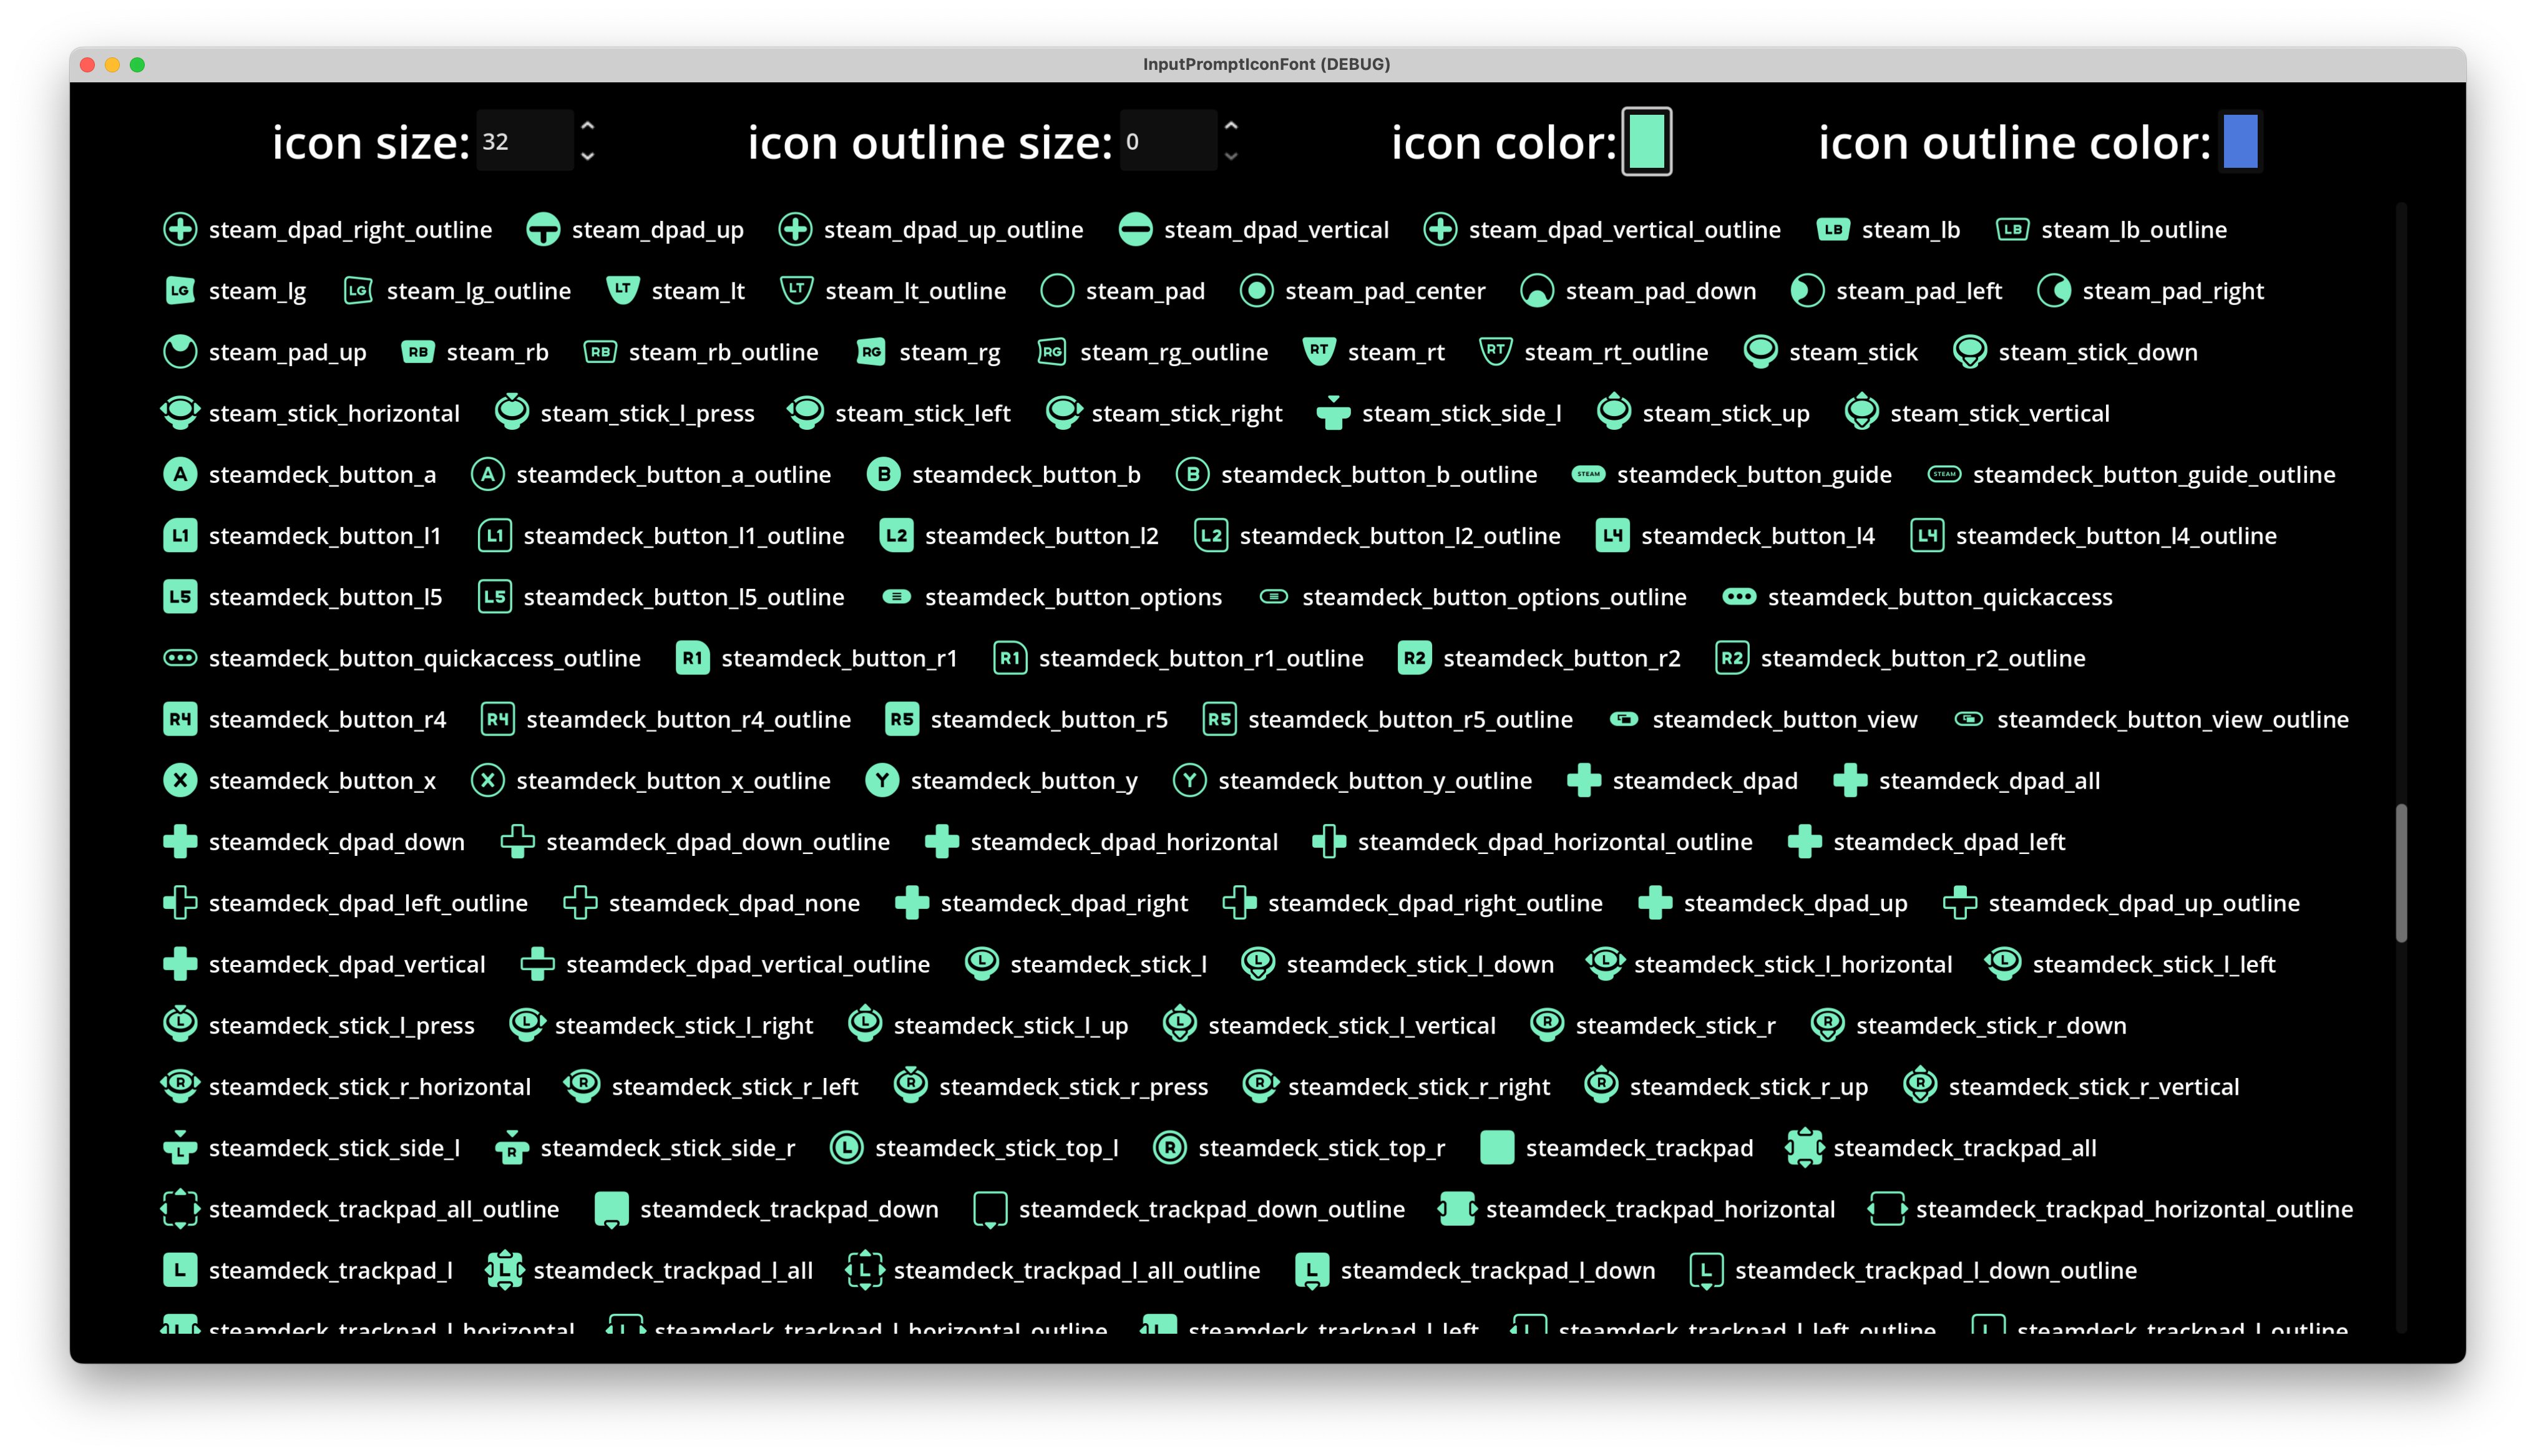Click the steamdeck_button_guide icon
2536x1456 pixels.
[x=1588, y=474]
